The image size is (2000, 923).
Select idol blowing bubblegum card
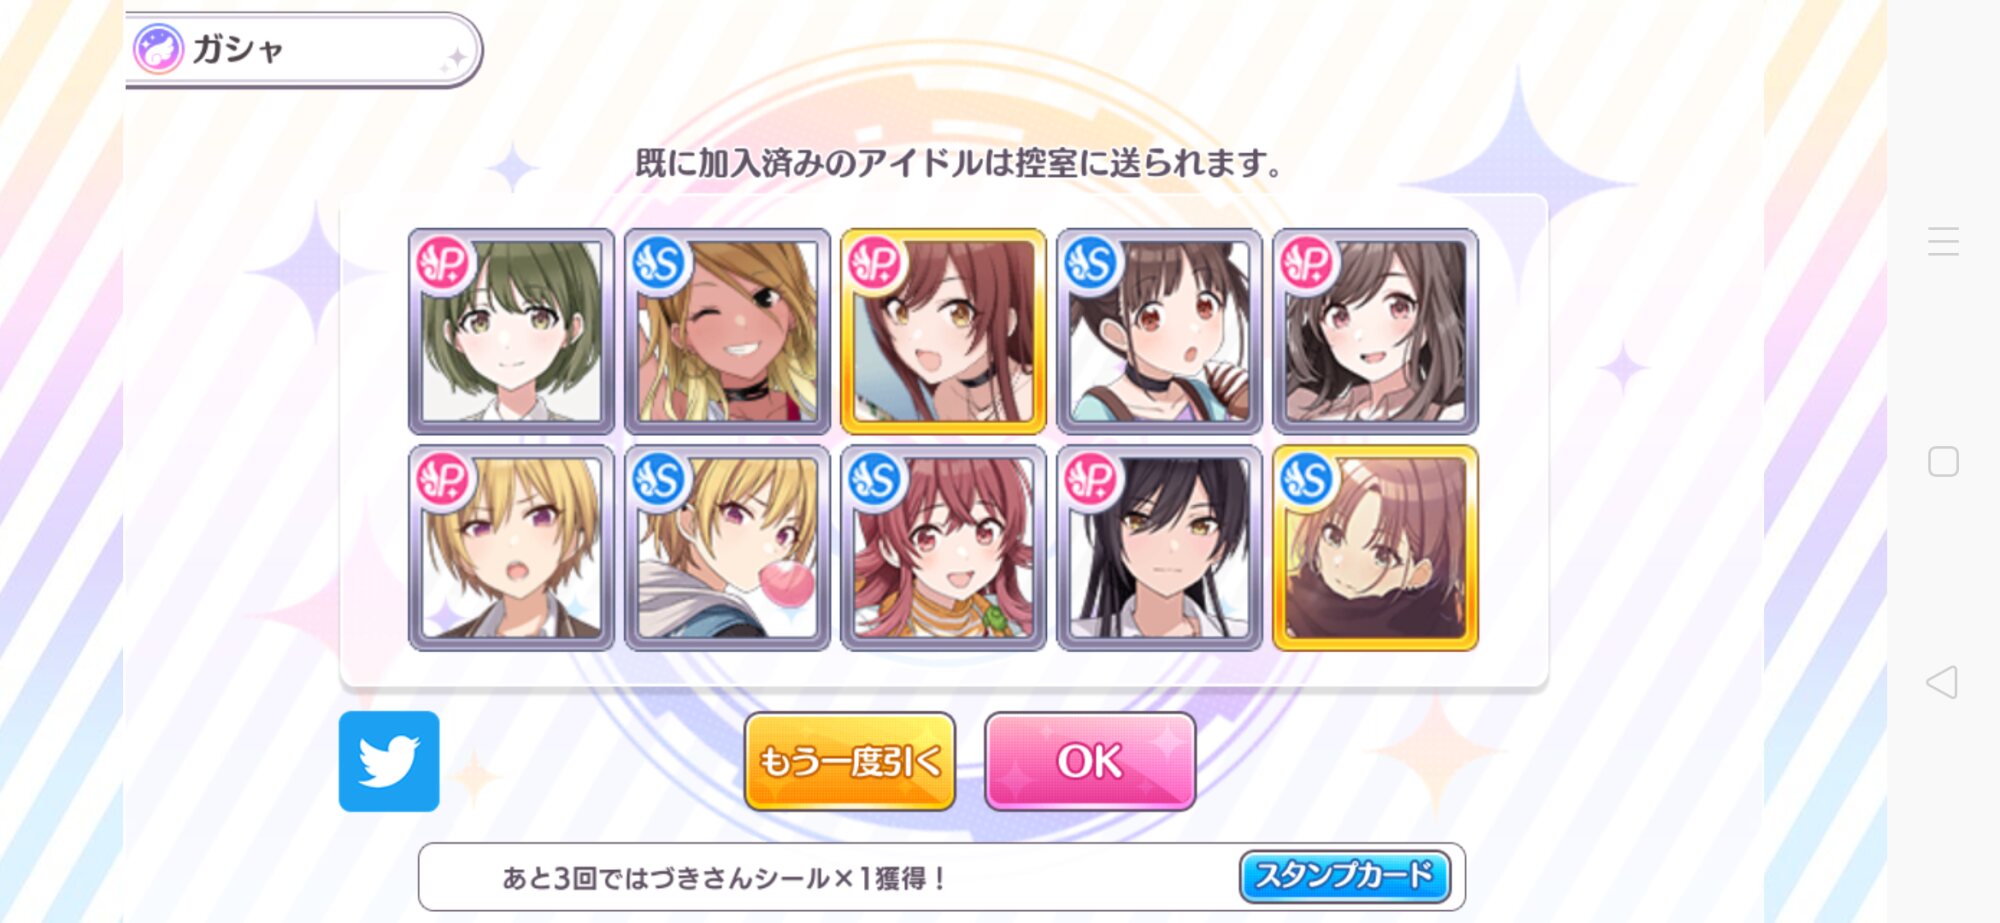pos(727,548)
